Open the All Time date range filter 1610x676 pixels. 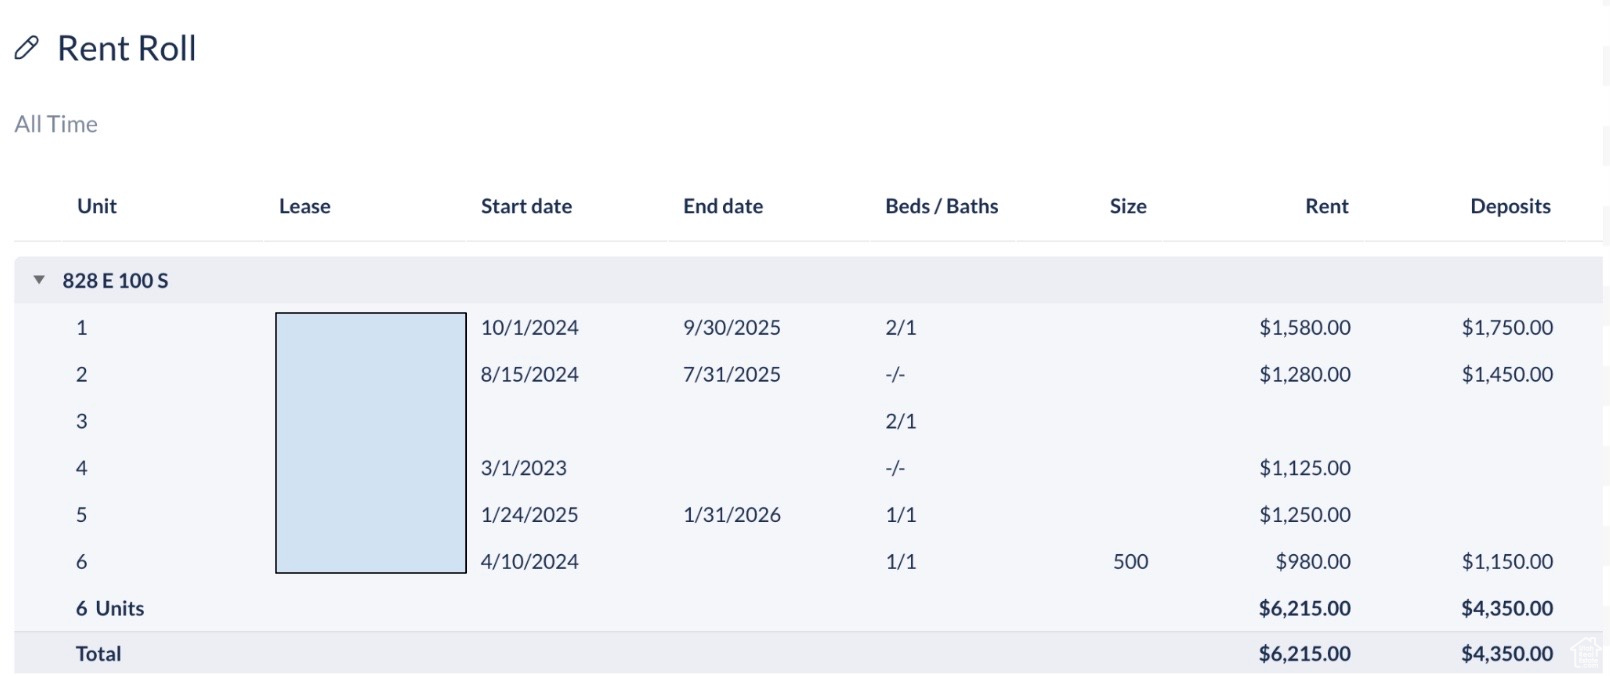pyautogui.click(x=56, y=124)
